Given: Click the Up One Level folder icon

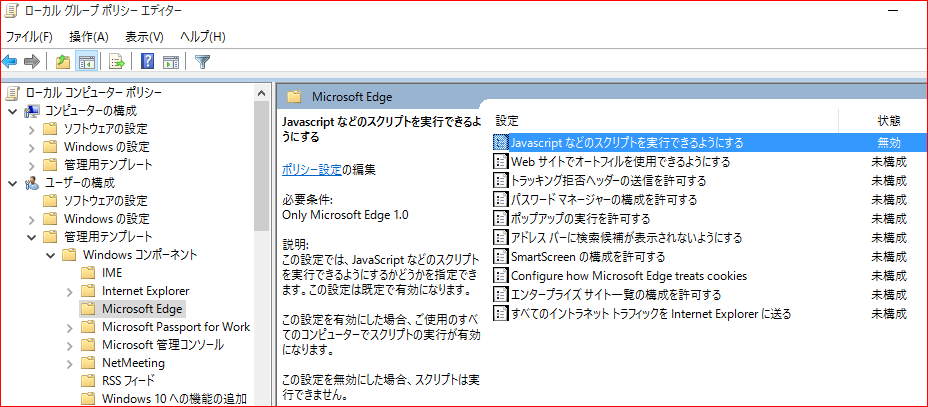Looking at the screenshot, I should tap(63, 61).
